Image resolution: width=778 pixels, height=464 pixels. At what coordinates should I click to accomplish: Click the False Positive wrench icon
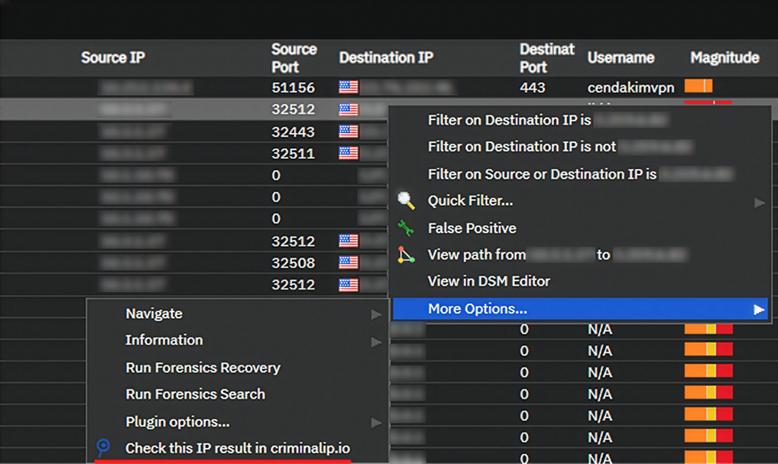405,228
